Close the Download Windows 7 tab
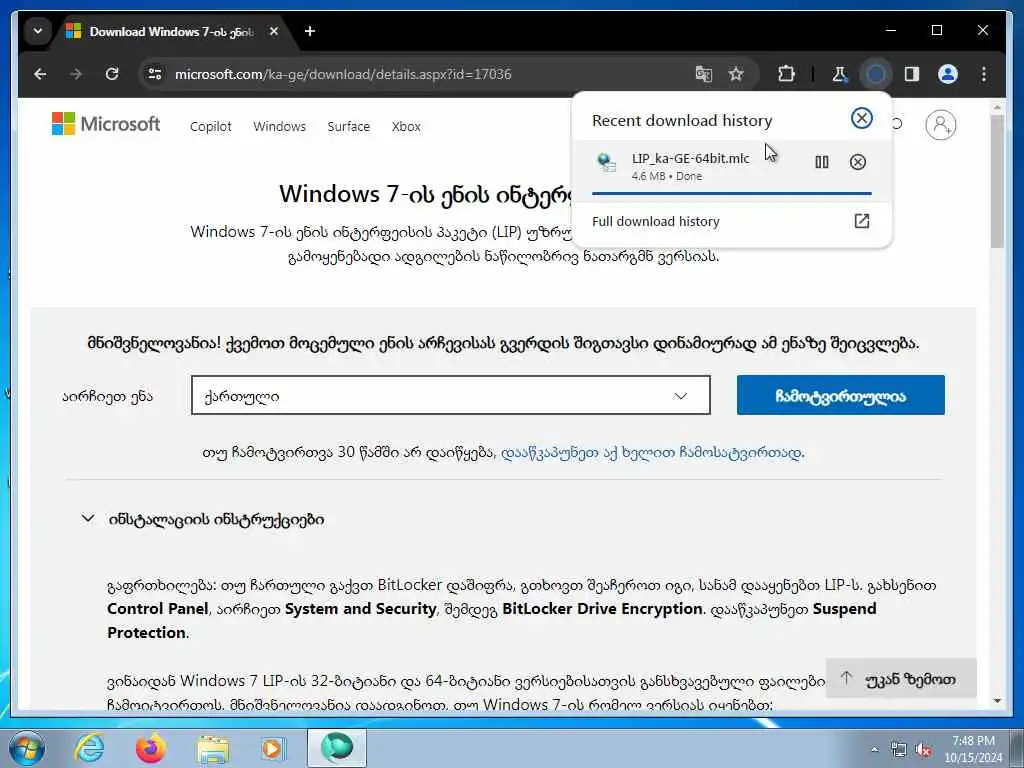This screenshot has height=768, width=1024. click(x=274, y=31)
